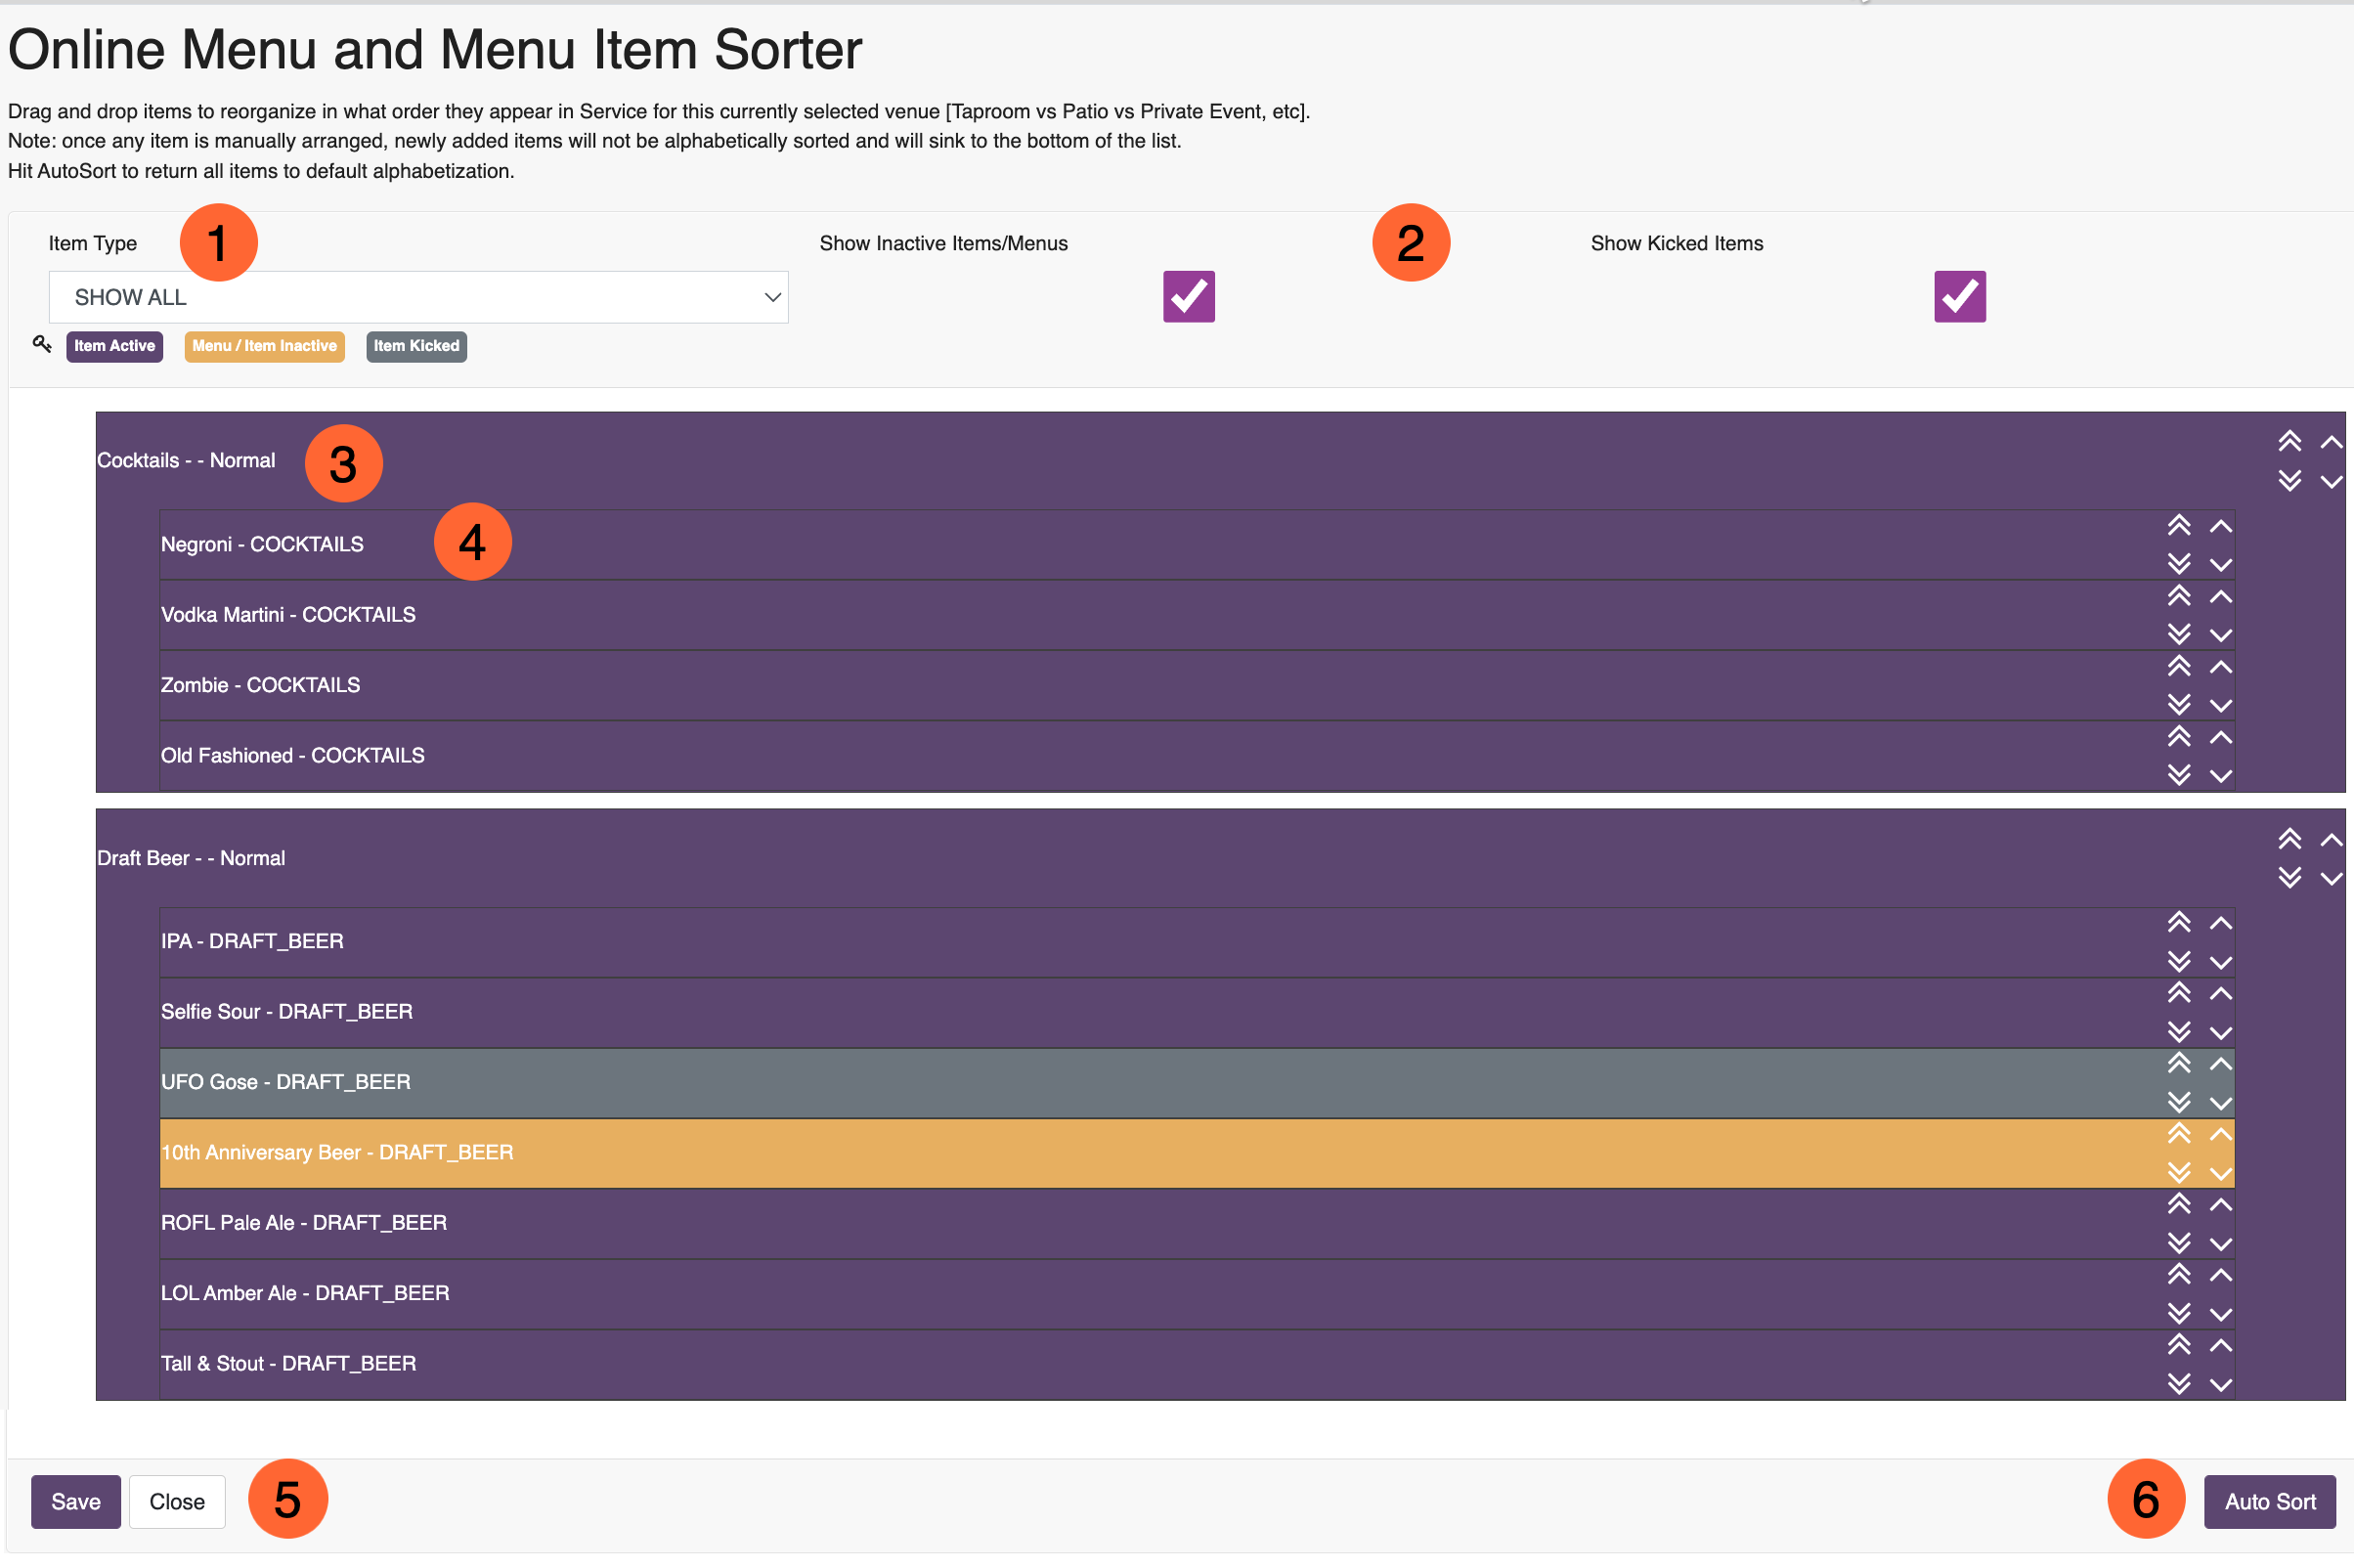Move Vodka Martini to top of list
Screen dimensions: 2354x1568
(2179, 596)
